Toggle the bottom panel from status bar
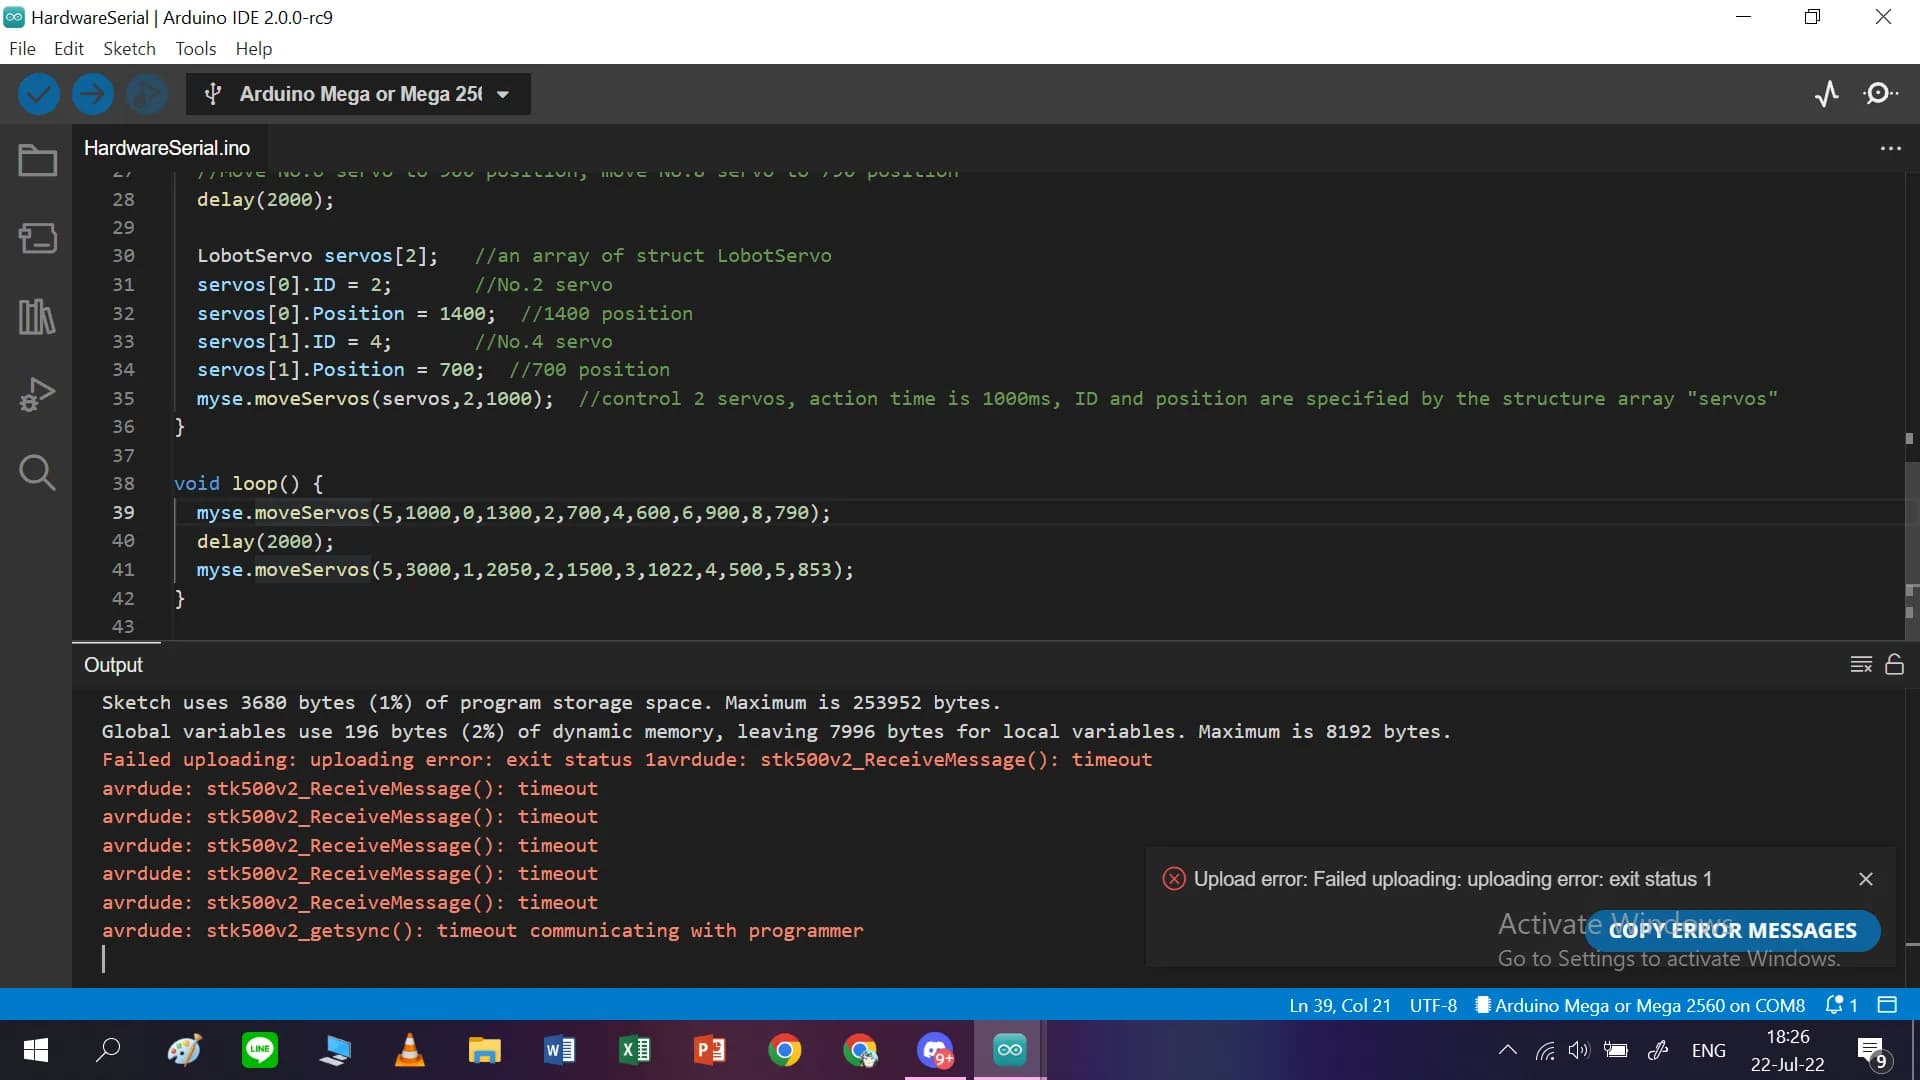Viewport: 1920px width, 1080px height. point(1887,1005)
